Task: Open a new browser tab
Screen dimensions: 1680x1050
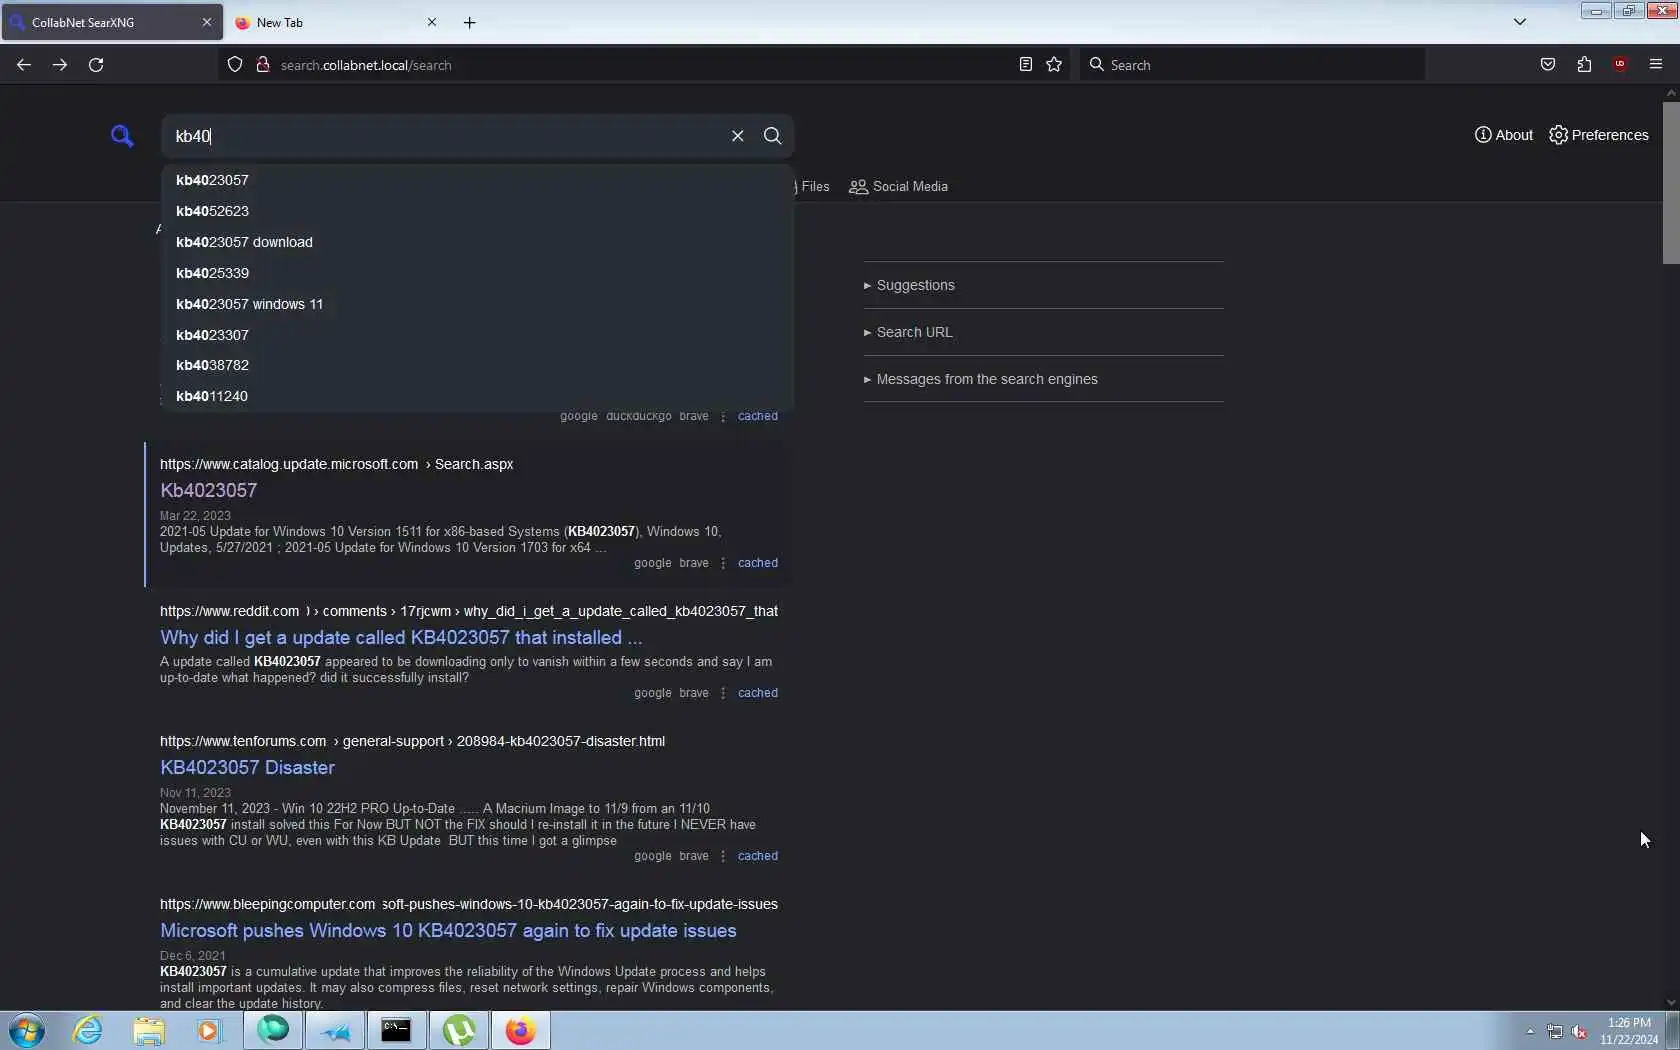Action: (x=470, y=22)
